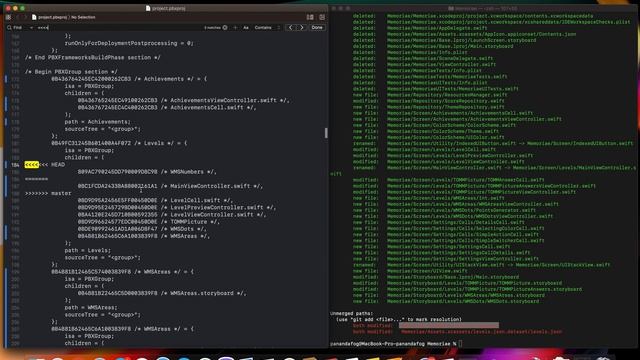The width and height of the screenshot is (640, 360).
Task: Click terminal line deleted SceneDelegate.swift
Action: point(423,58)
